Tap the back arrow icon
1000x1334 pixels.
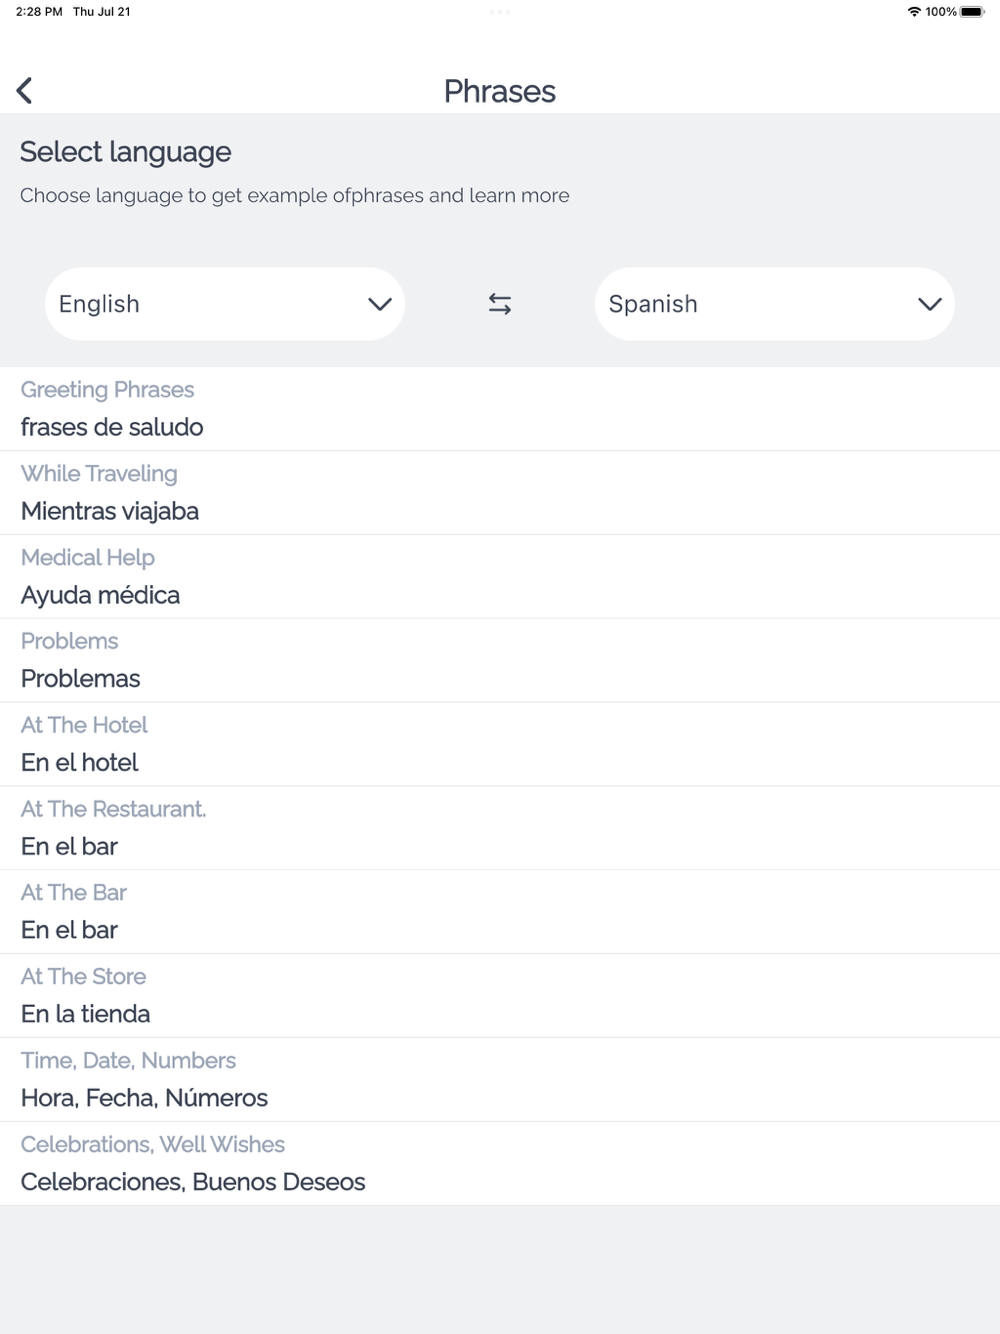point(25,91)
